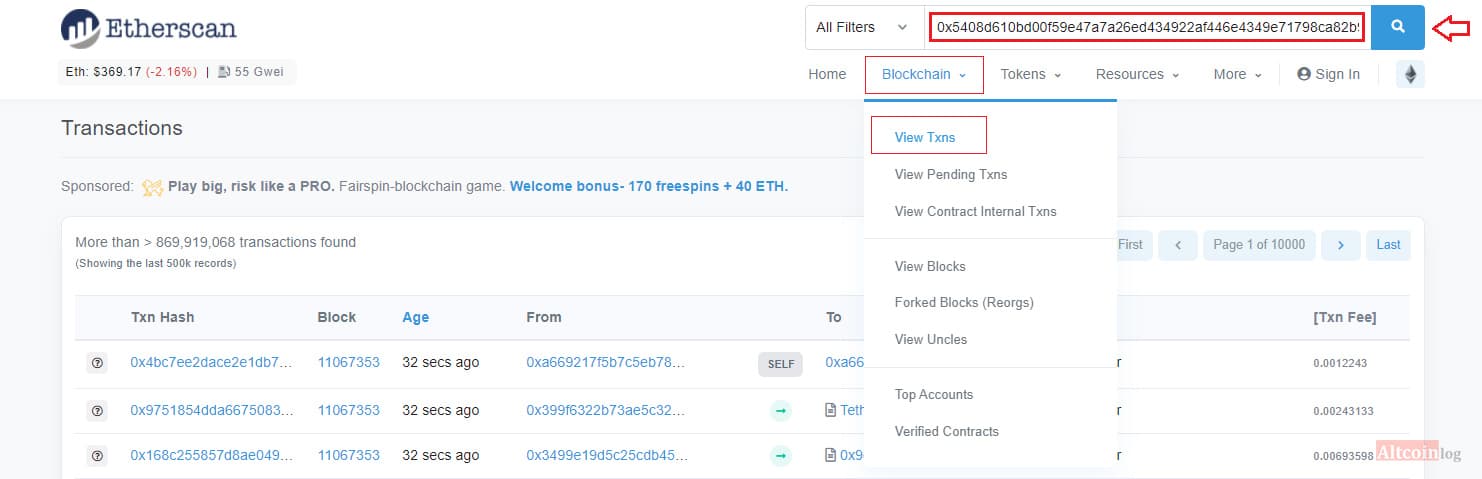Go to the previous page arrow
Viewport: 1482px width, 479px height.
tap(1178, 245)
